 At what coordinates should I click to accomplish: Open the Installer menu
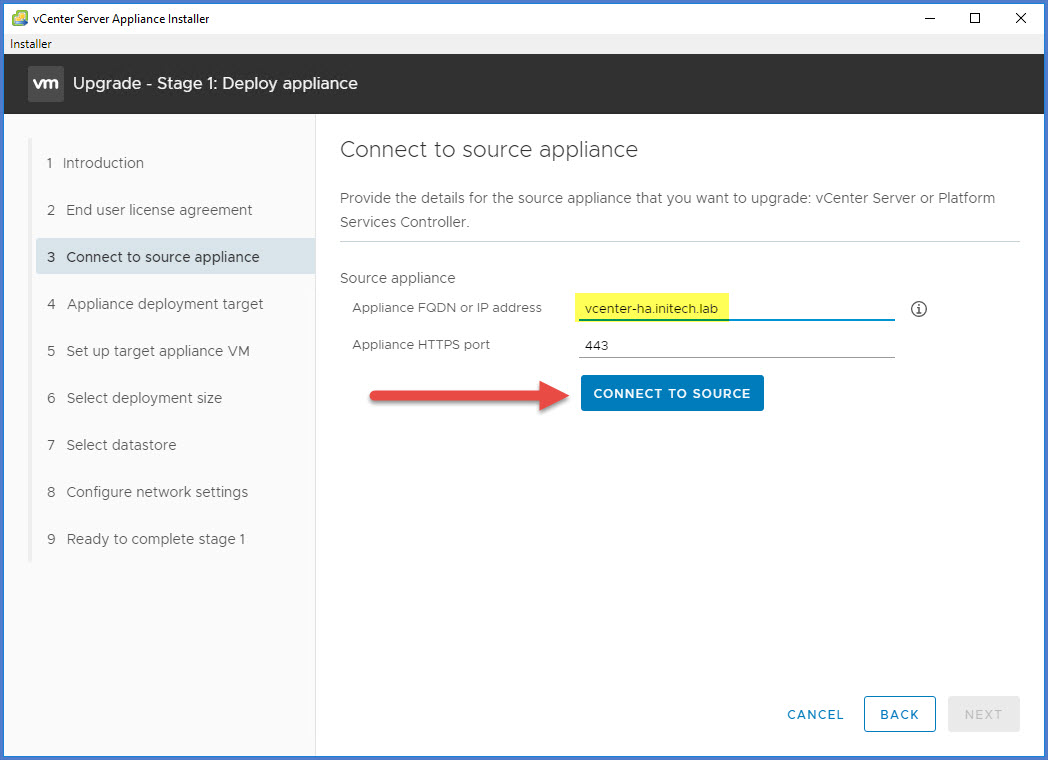31,44
